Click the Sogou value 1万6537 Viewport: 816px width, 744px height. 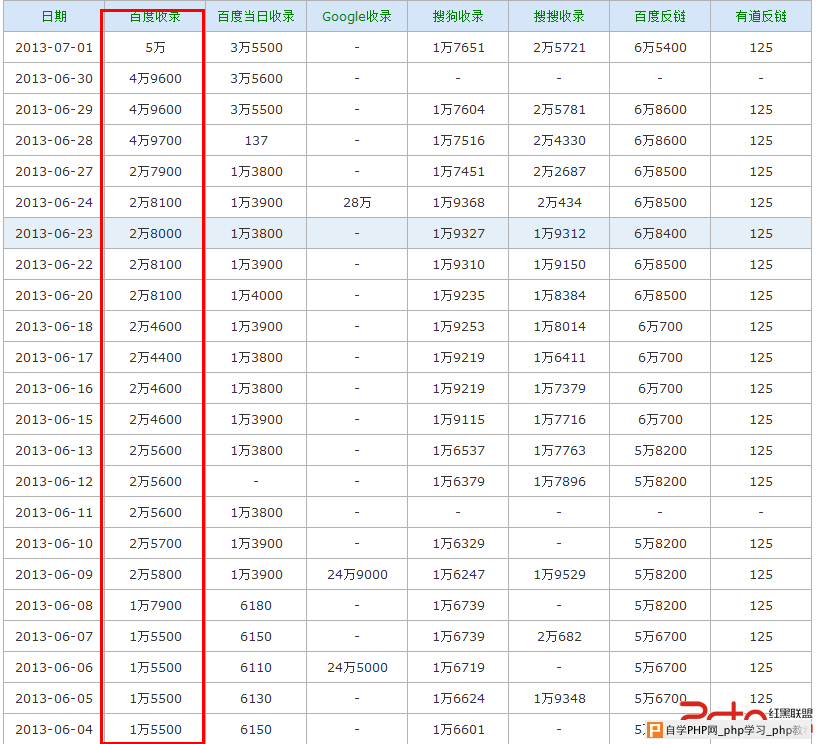[458, 451]
